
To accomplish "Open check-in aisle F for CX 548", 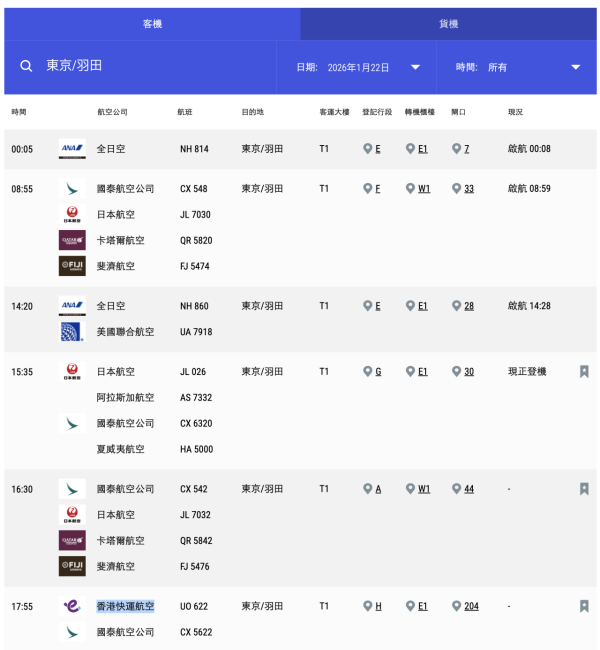I will point(378,189).
